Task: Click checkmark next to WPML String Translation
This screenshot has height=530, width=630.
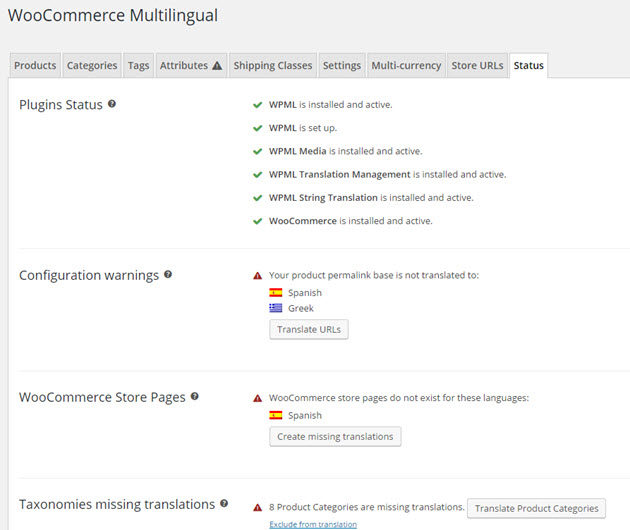Action: point(258,198)
